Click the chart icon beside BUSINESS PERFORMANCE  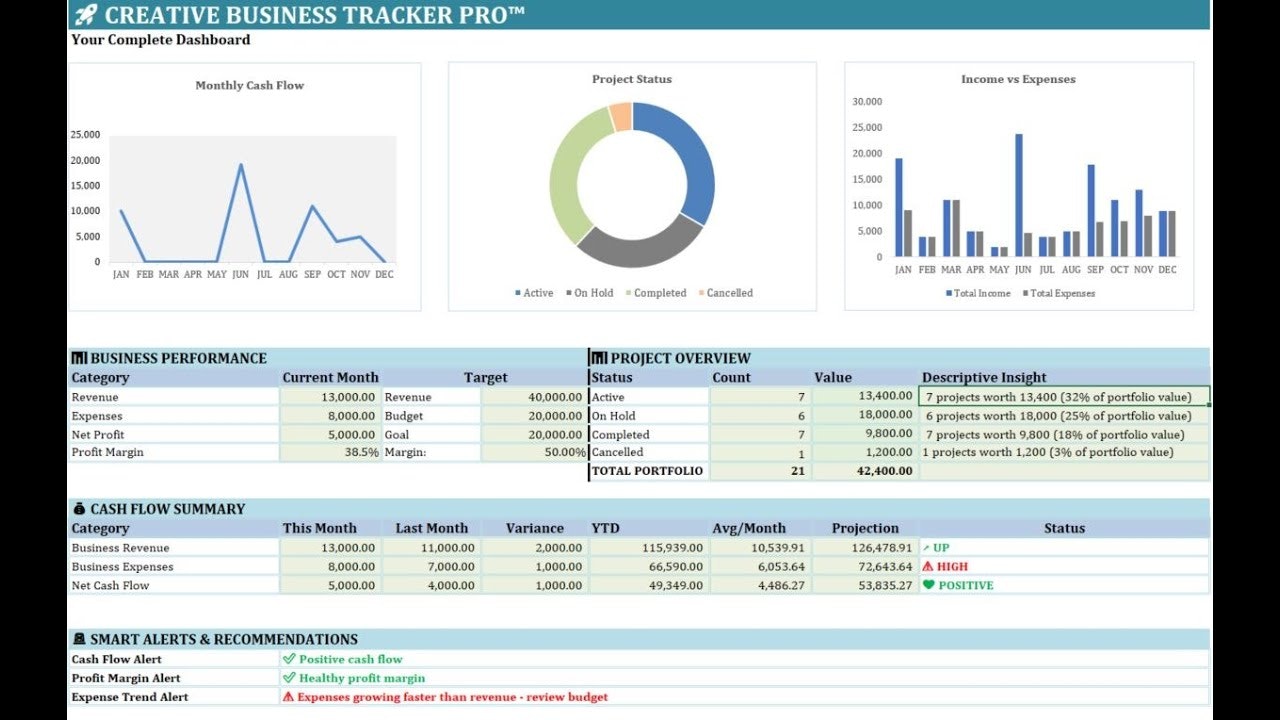click(x=80, y=357)
